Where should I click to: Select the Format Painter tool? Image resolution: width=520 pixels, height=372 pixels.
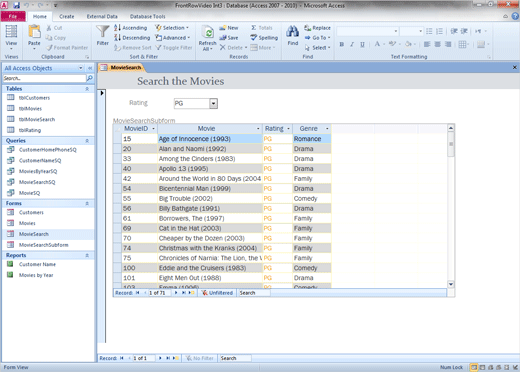[x=67, y=48]
